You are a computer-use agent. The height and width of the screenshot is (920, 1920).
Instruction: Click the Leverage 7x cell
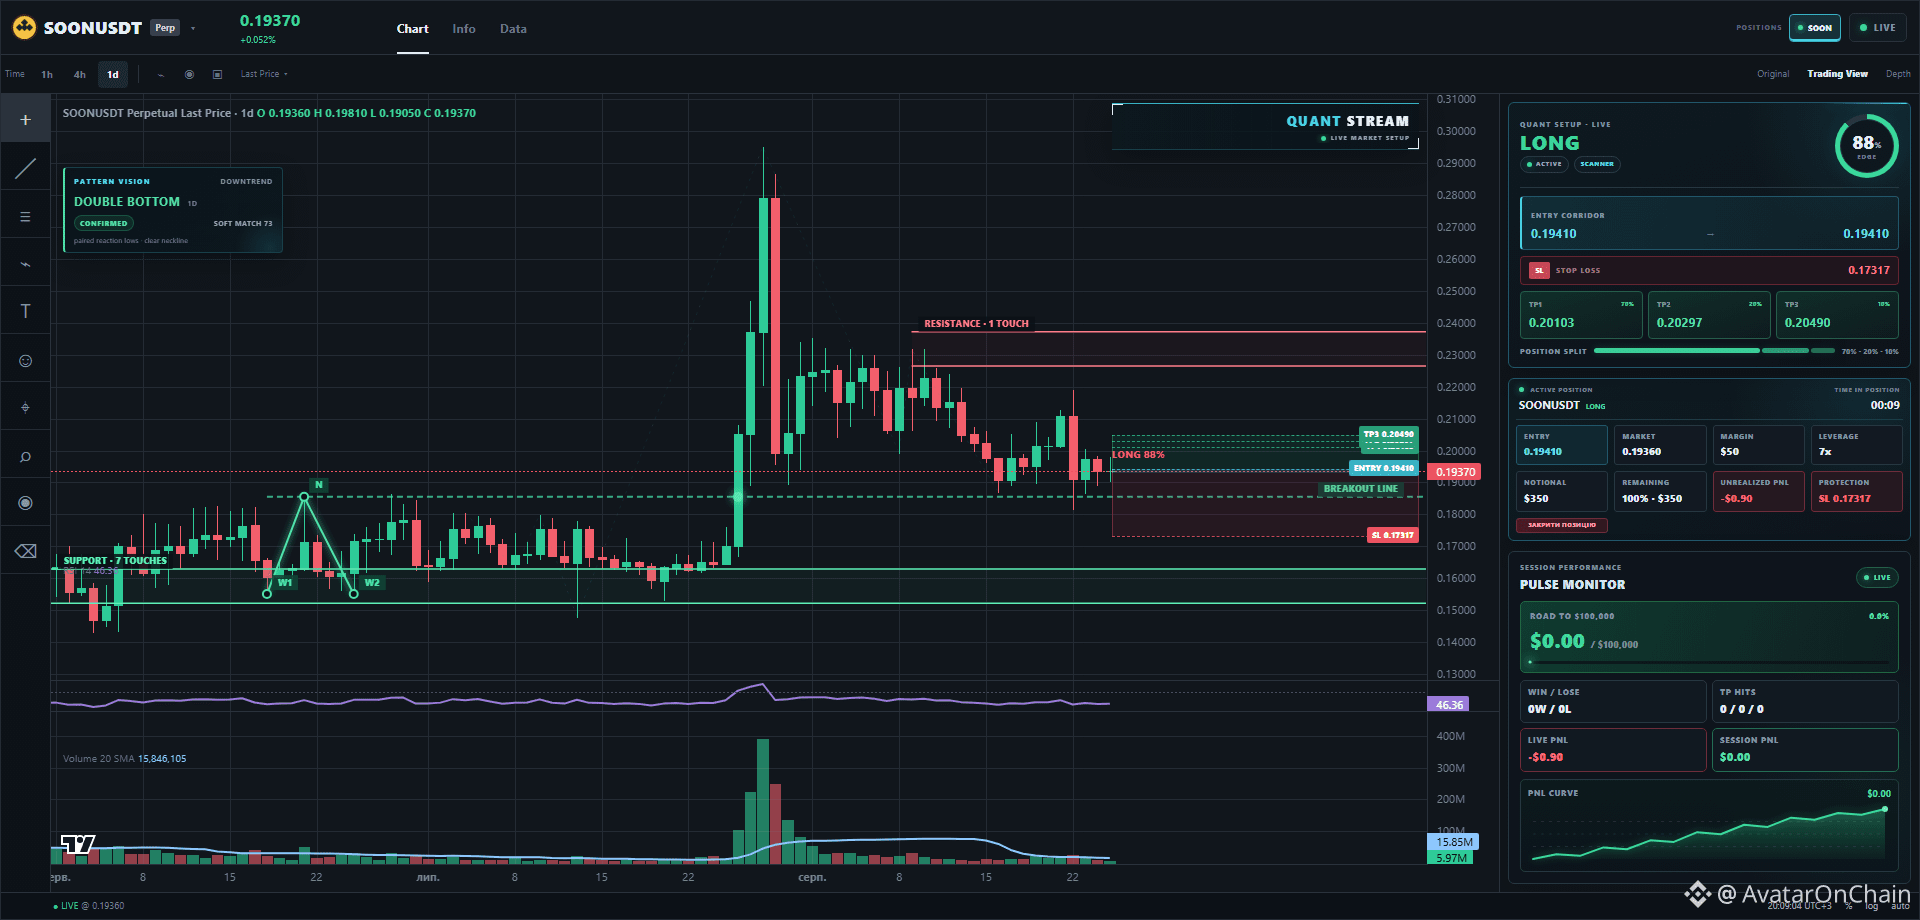tap(1856, 445)
